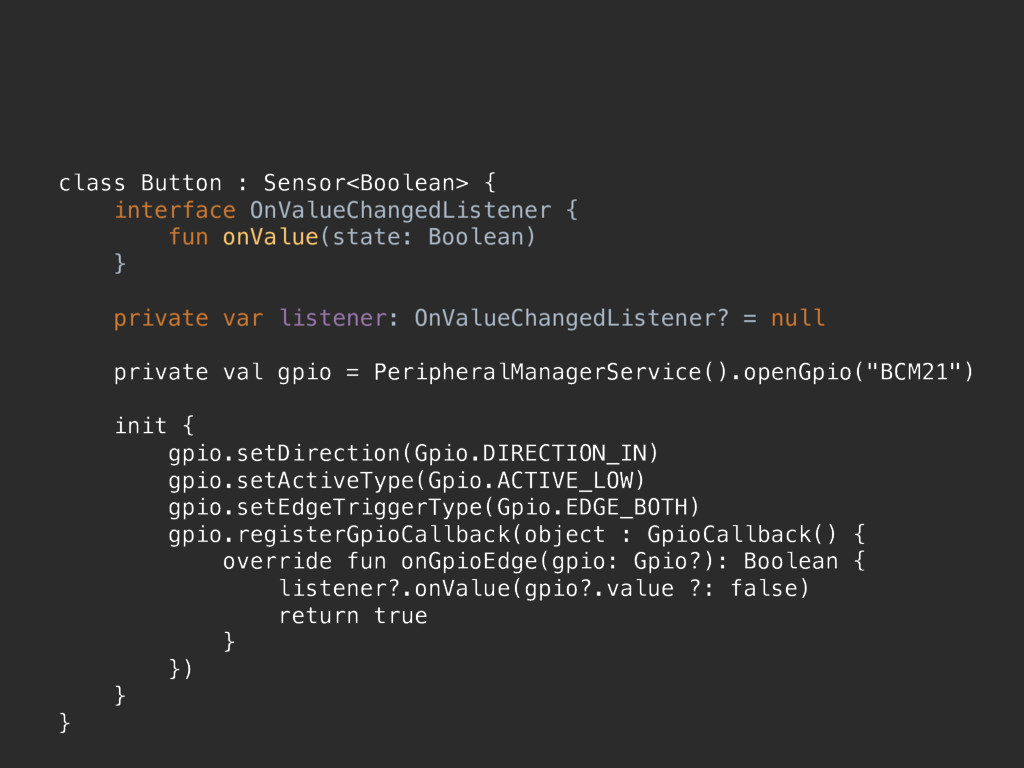The width and height of the screenshot is (1024, 768).
Task: Click the "BCM21" string literal
Action: (x=913, y=372)
